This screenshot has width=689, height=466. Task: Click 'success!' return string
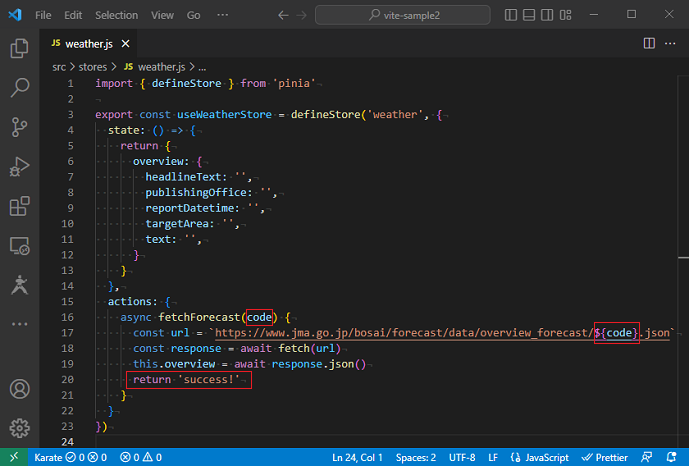click(209, 379)
